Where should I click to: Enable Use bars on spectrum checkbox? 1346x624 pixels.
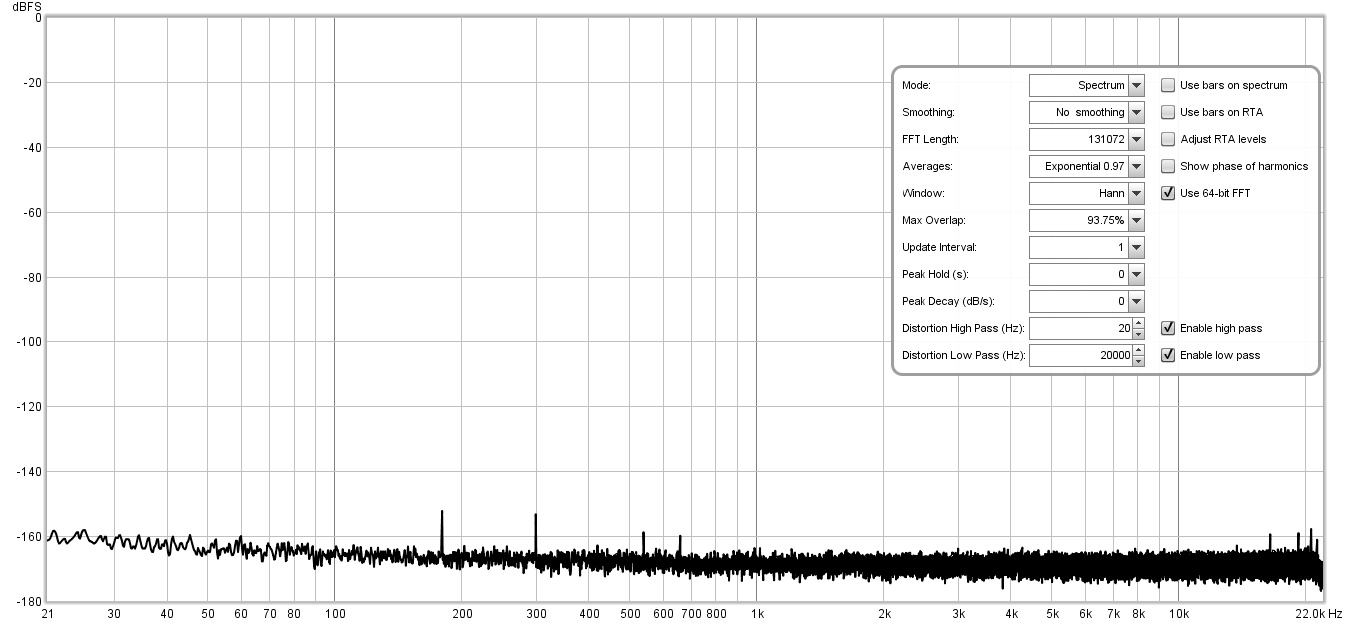[1168, 86]
